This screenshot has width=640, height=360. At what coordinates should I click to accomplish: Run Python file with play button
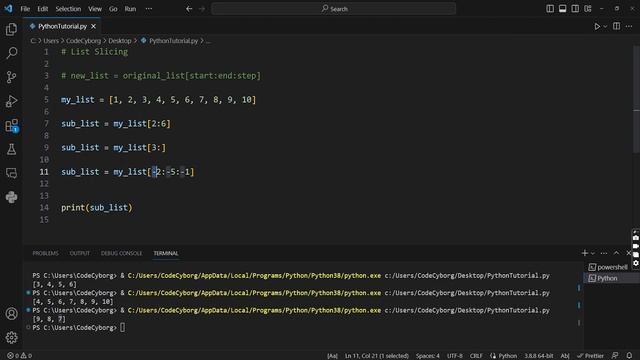597,26
